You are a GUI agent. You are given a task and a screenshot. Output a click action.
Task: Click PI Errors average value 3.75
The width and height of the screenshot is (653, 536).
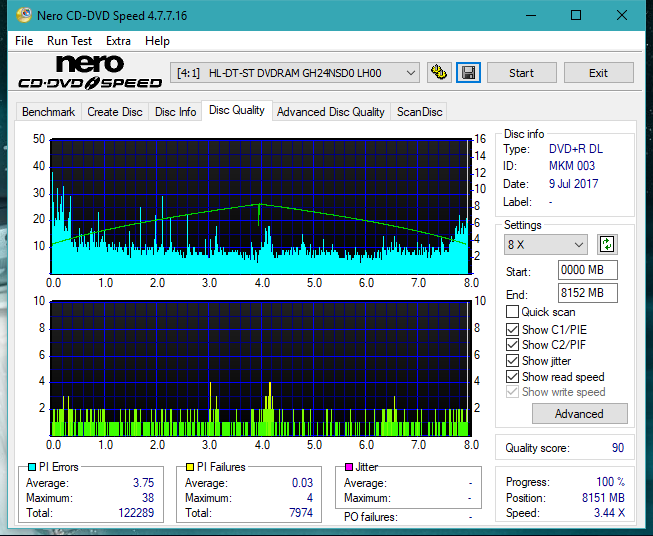(x=143, y=483)
